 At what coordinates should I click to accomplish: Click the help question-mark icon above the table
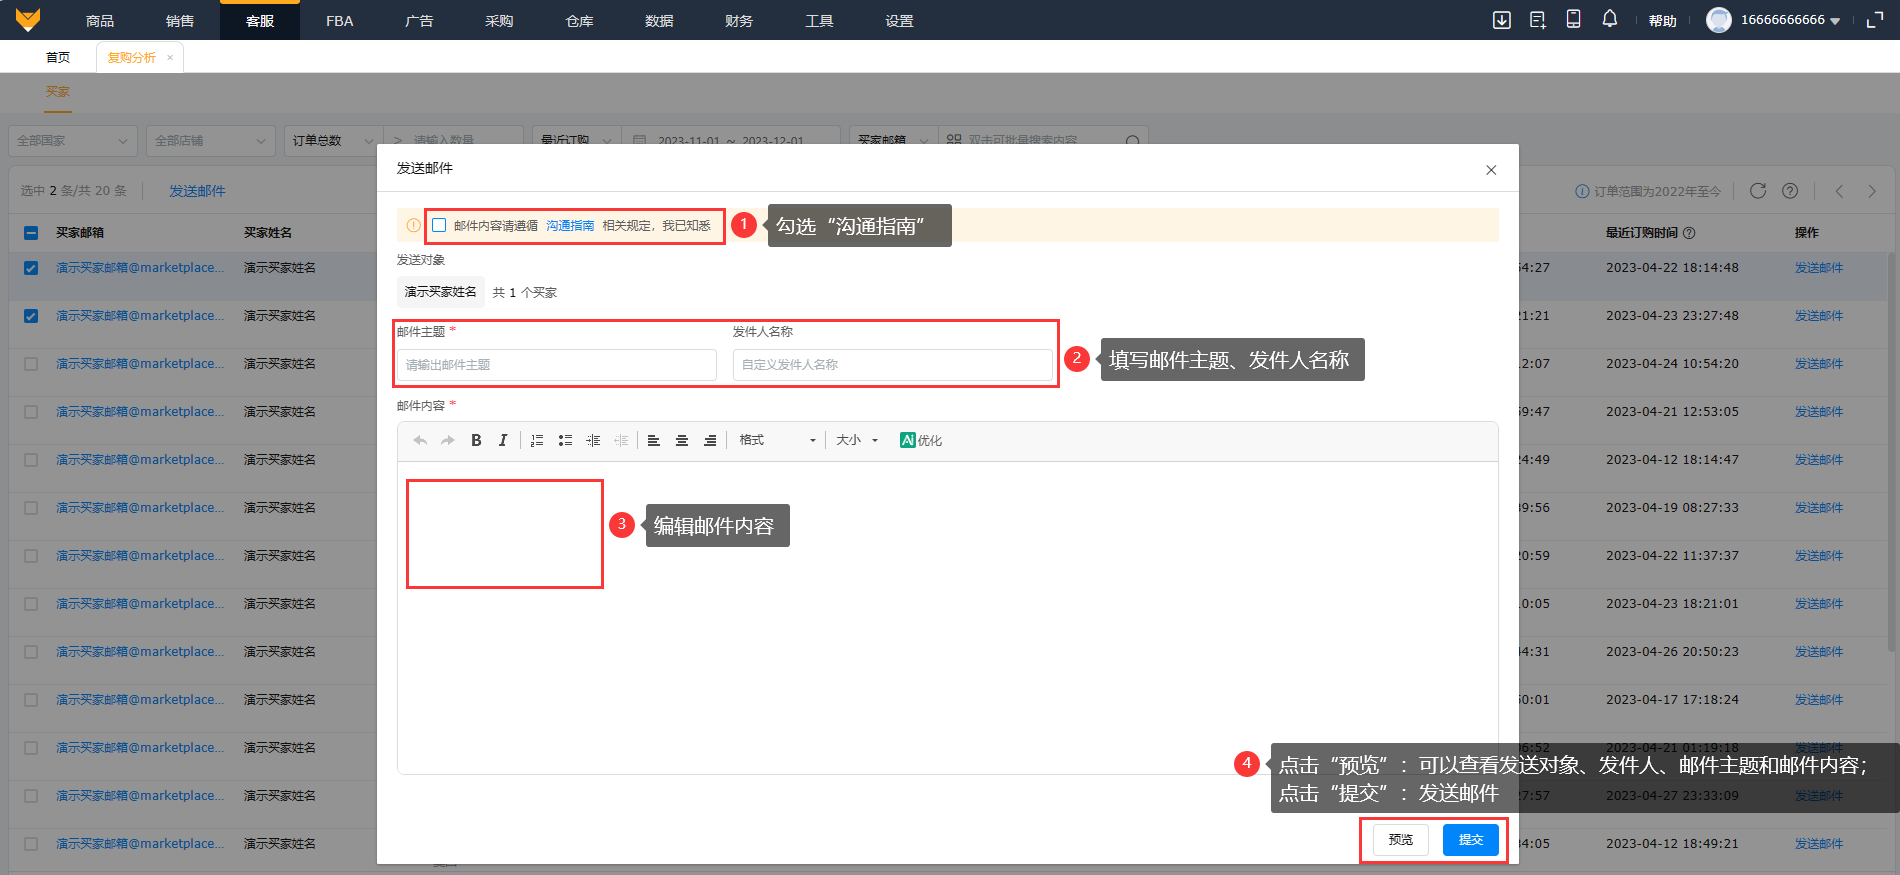coord(1790,191)
